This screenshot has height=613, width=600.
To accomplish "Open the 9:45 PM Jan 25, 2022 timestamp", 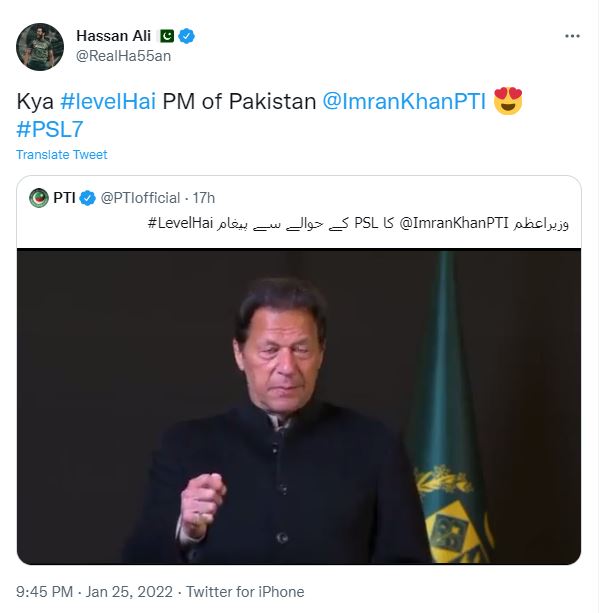I will pos(94,592).
